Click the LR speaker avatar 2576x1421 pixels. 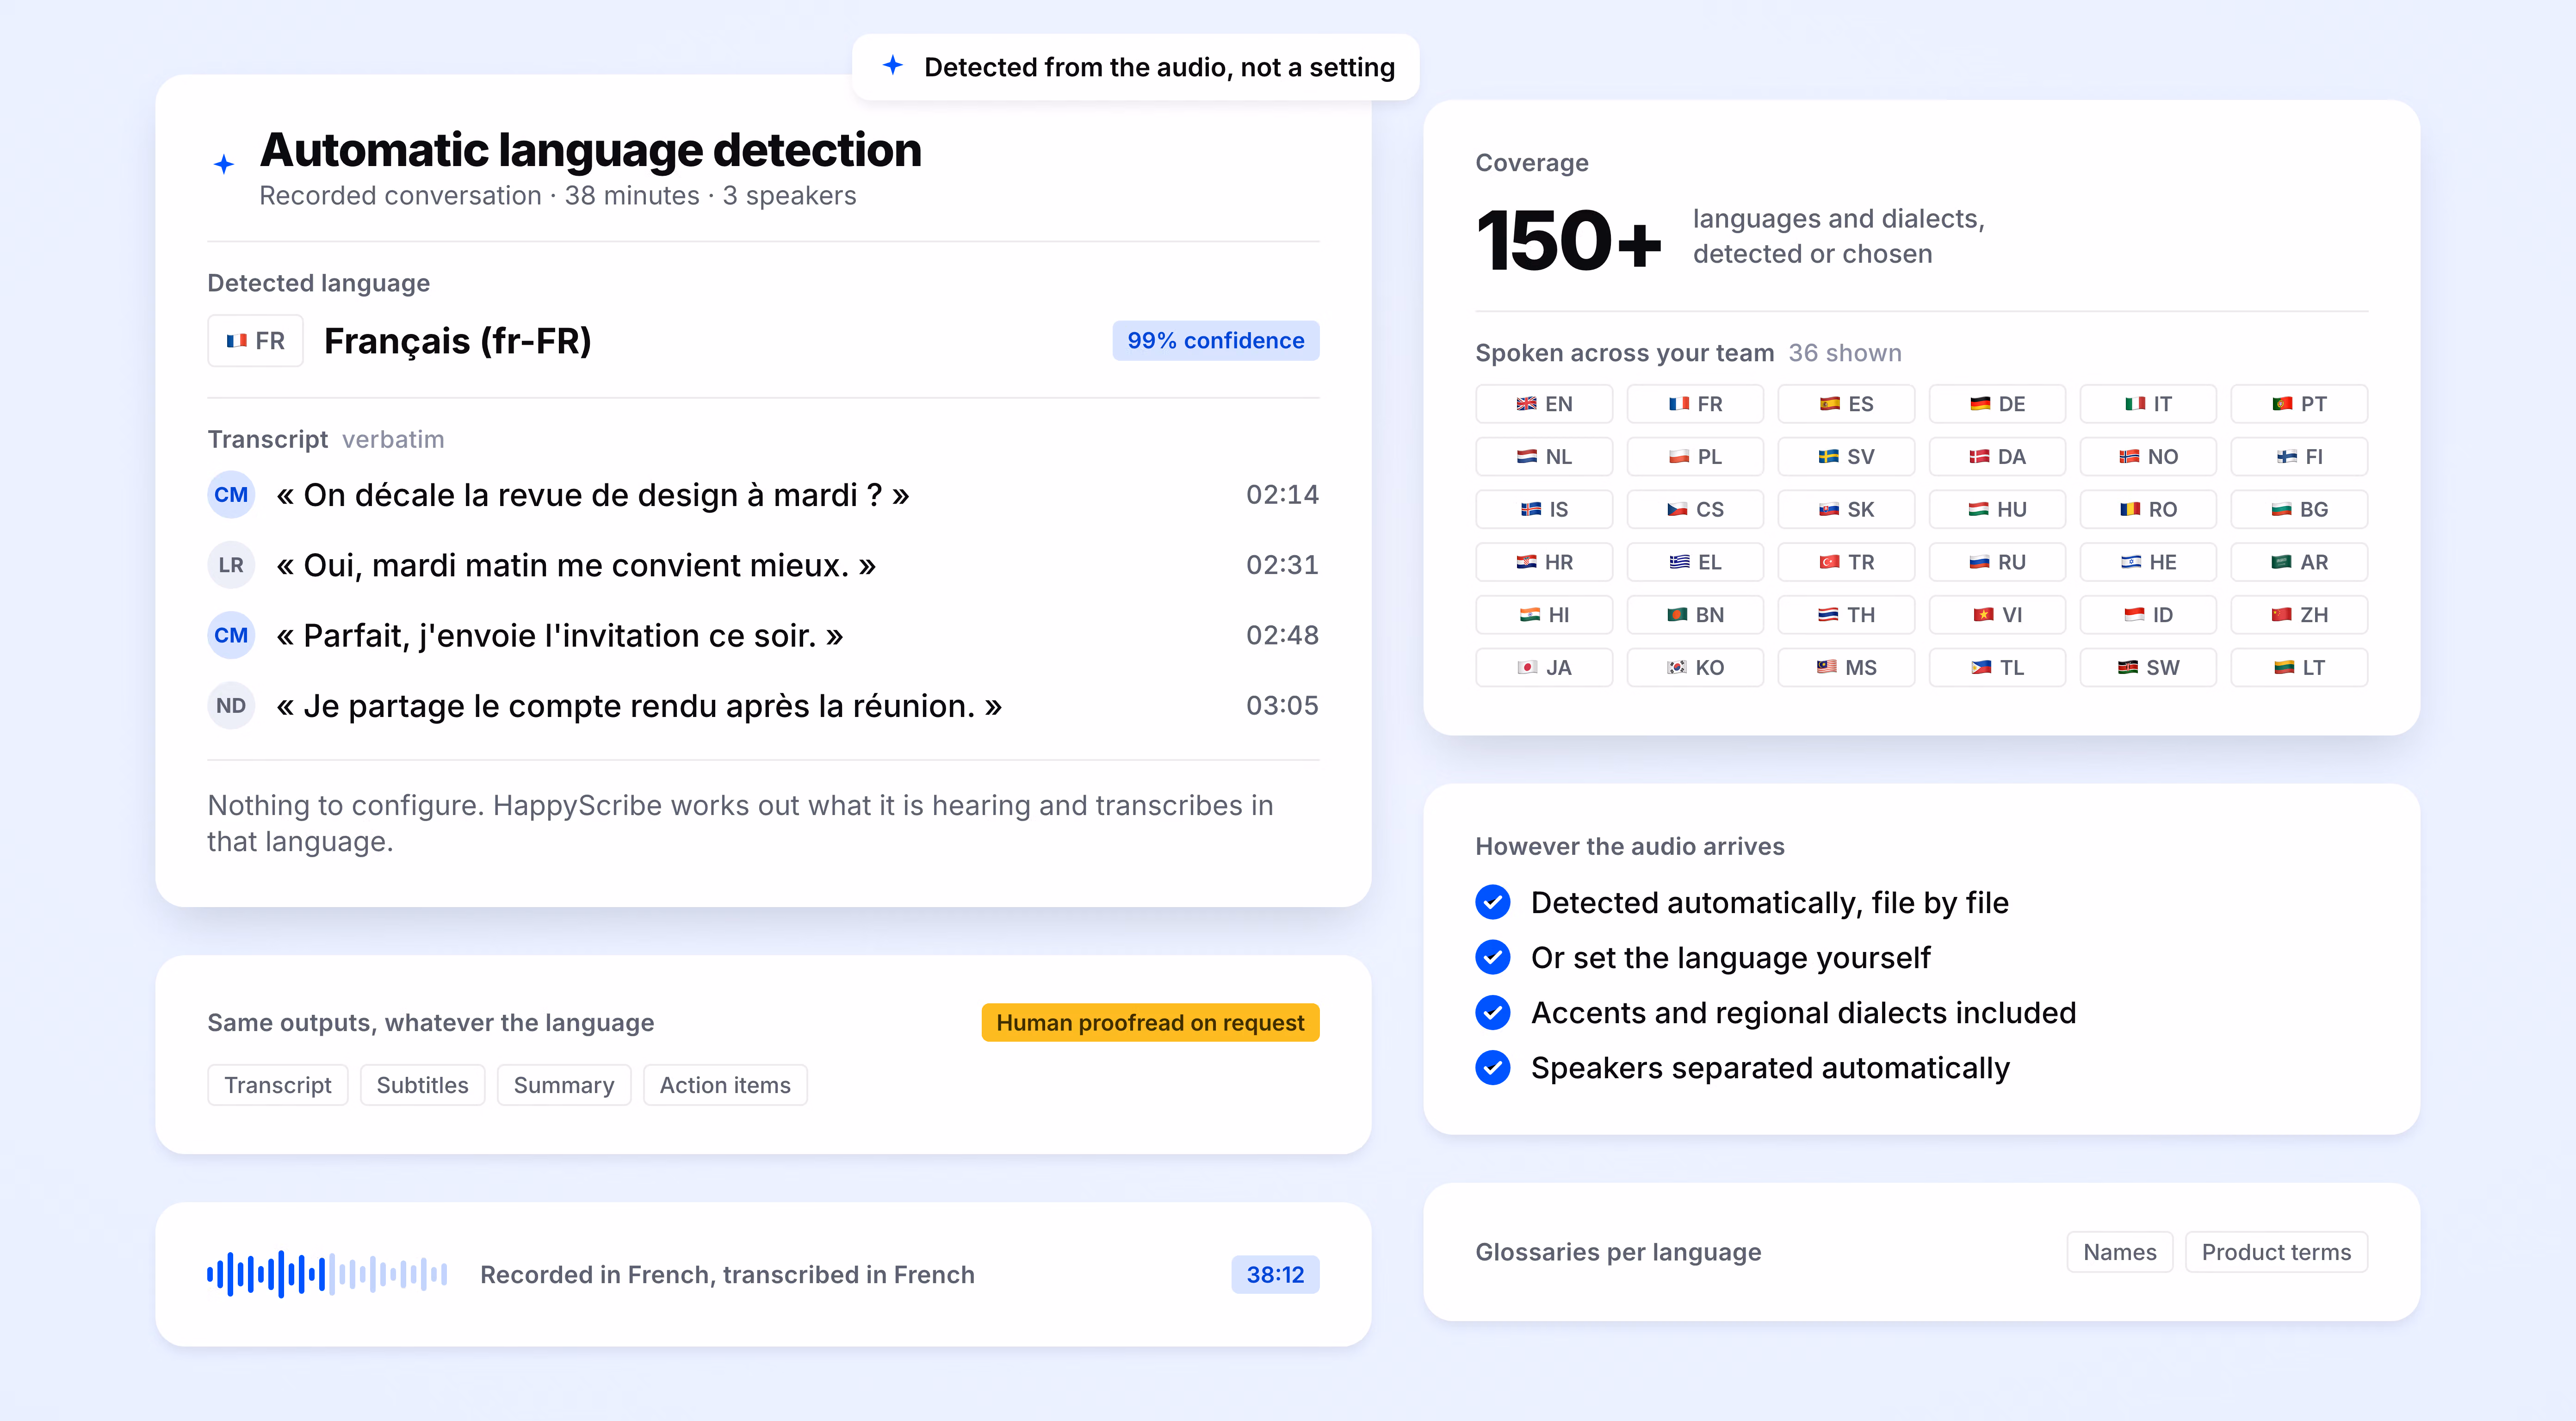(231, 565)
